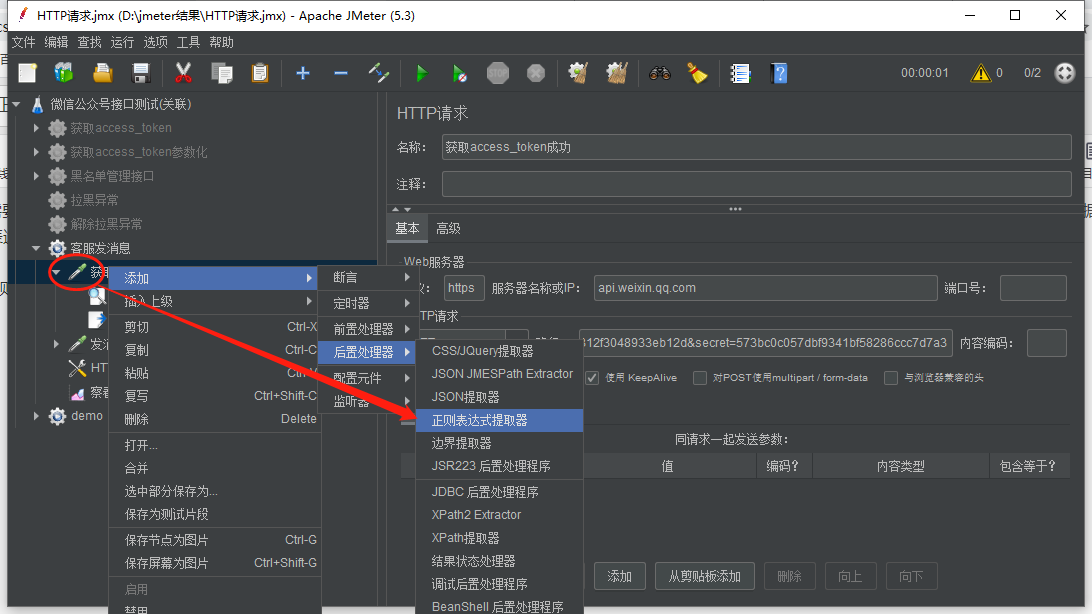Toggle 使用 KeepAlive checkbox
Screen dimensions: 1092x614
click(592, 377)
